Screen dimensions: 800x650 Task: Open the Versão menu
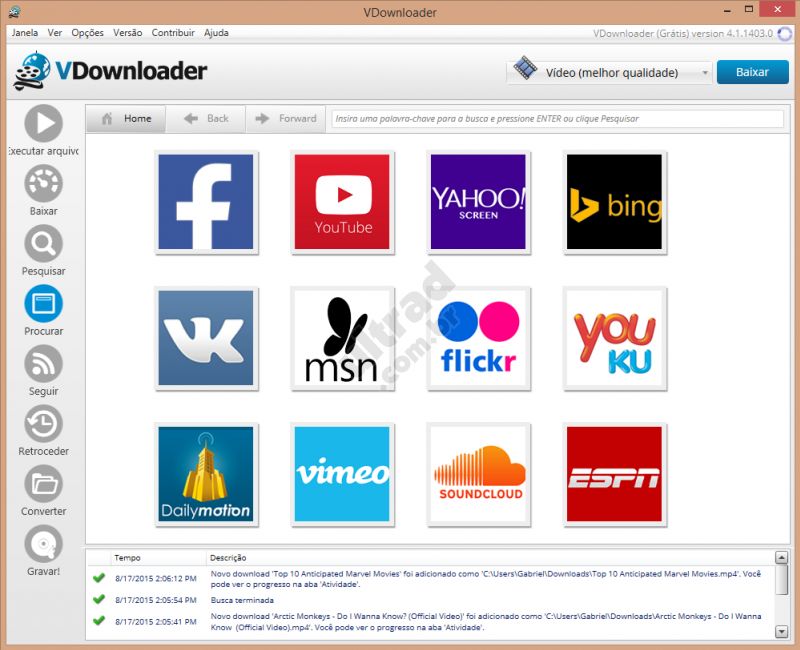point(128,33)
